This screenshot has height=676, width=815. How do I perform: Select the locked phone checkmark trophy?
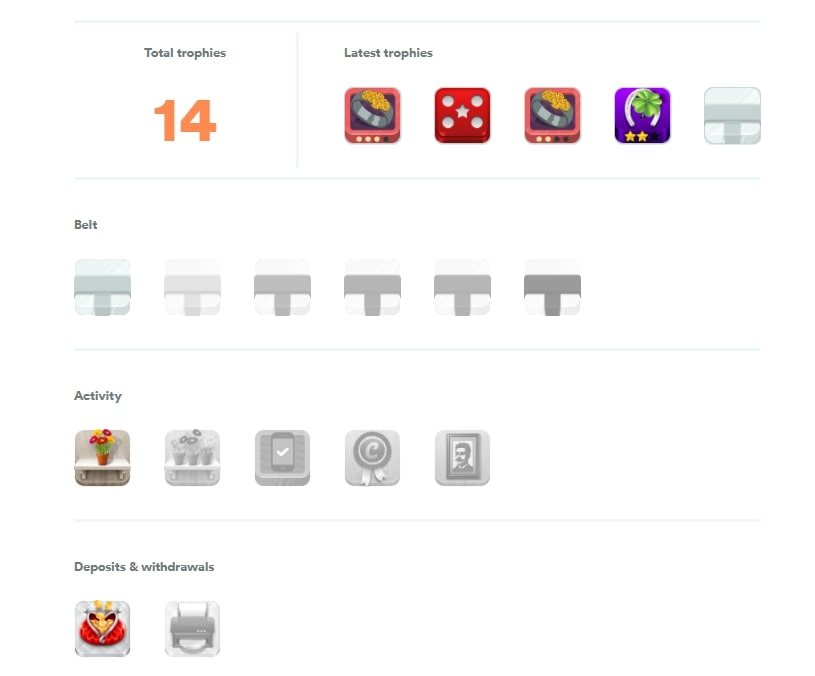(x=282, y=458)
